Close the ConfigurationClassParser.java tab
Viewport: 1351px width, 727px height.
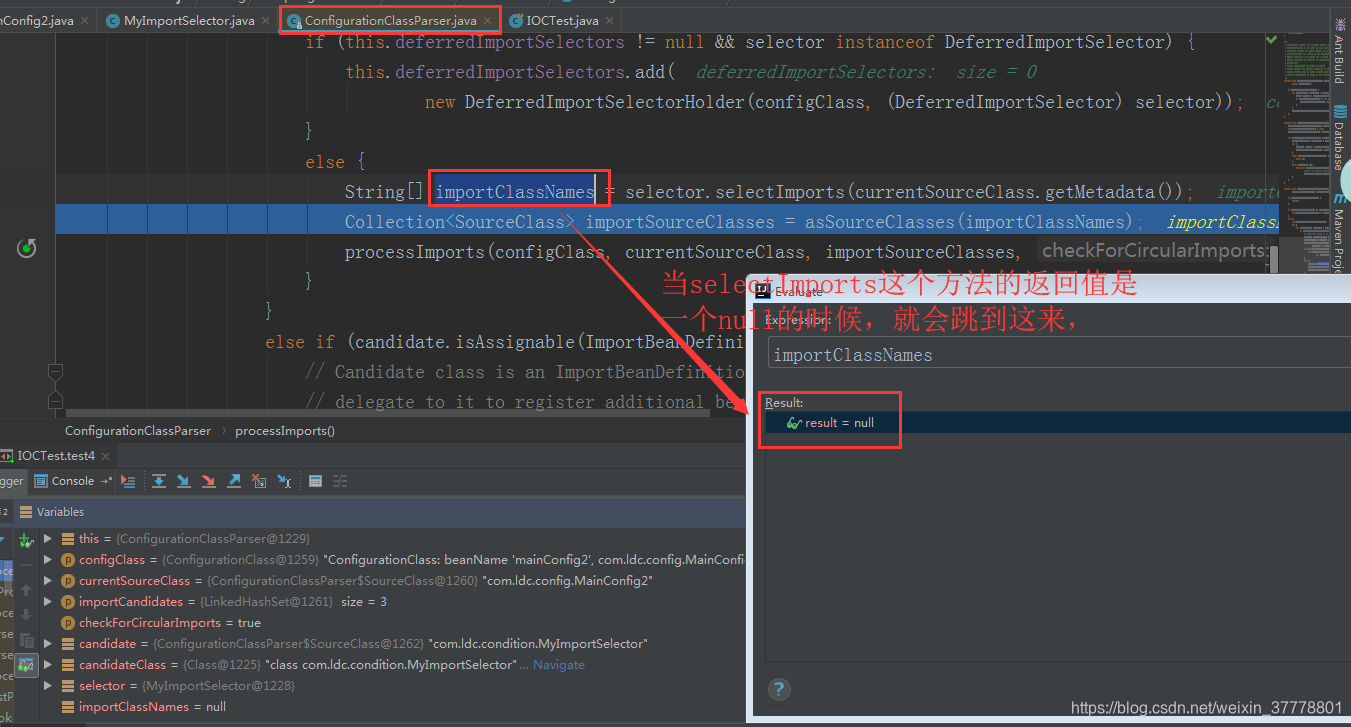488,20
